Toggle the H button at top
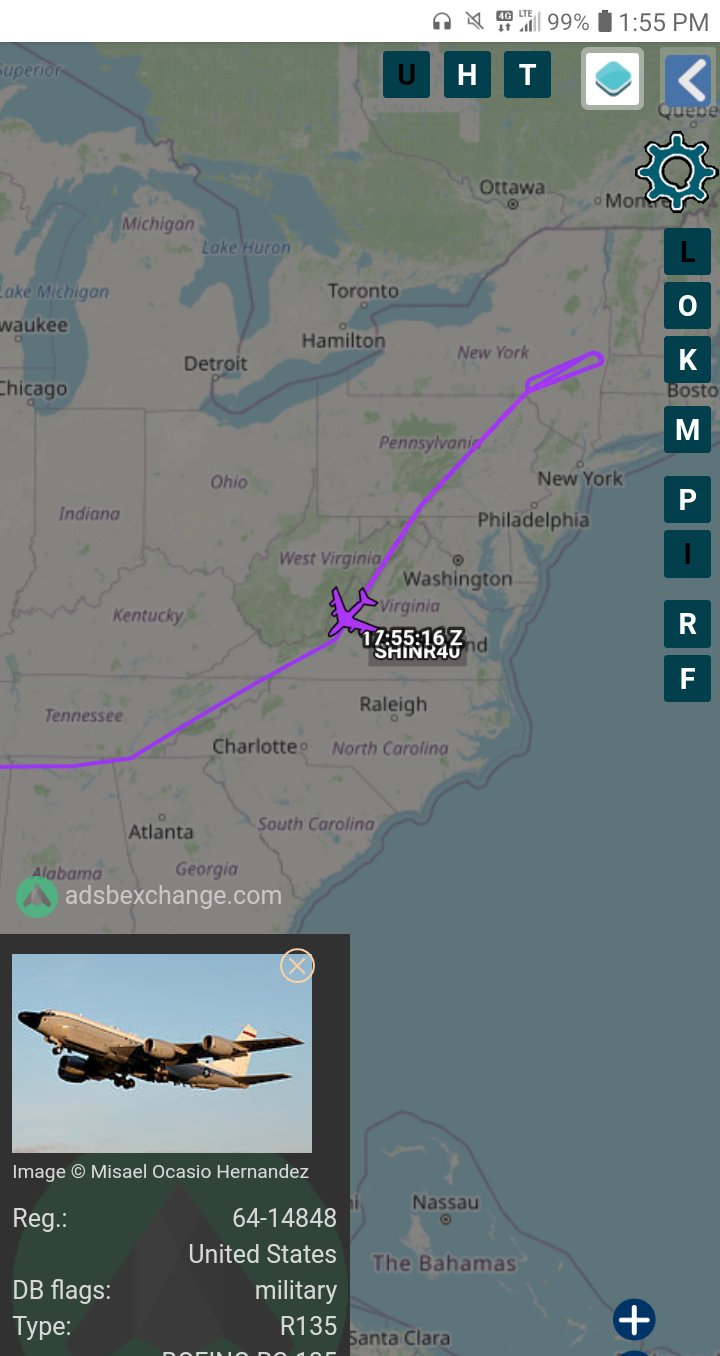This screenshot has width=720, height=1356. tap(467, 75)
